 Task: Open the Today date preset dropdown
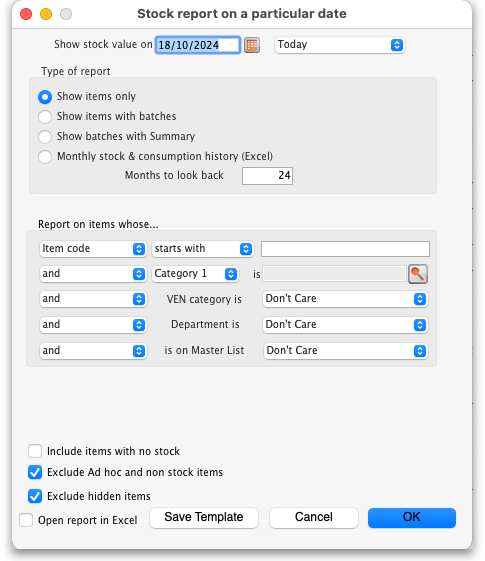(x=339, y=45)
